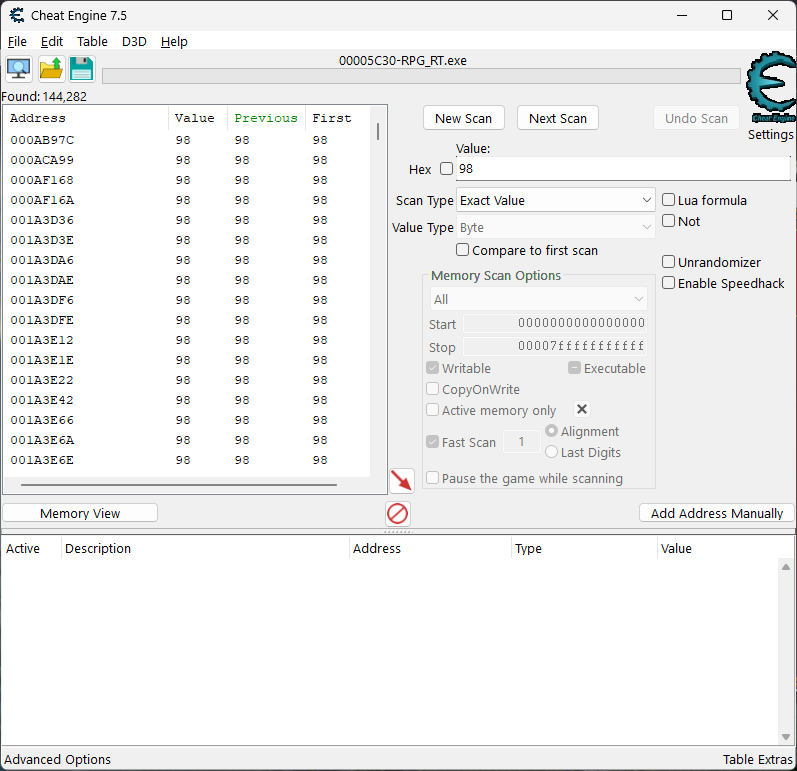Save table with the floppy disk icon
This screenshot has height=771, width=797.
[x=81, y=69]
